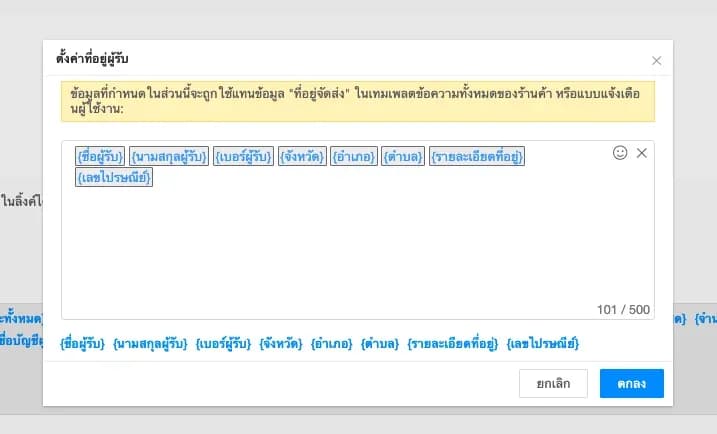717x434 pixels.
Task: Insert the {จังหวัด} variable link below the editor
Action: [x=281, y=343]
